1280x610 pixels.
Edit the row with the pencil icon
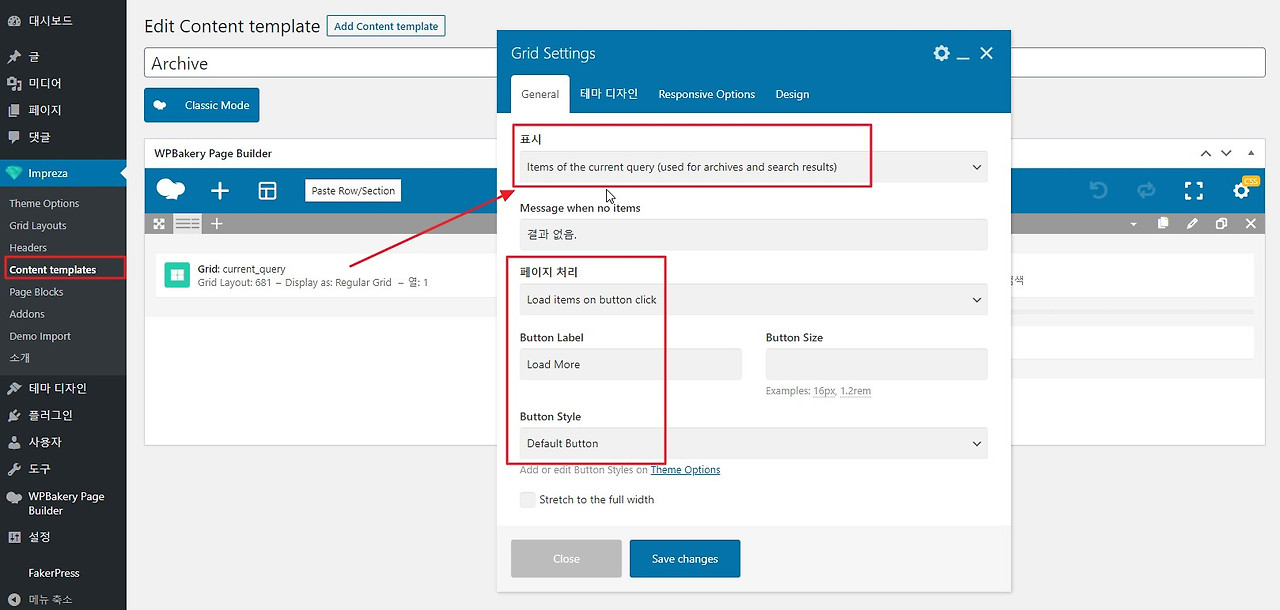coord(1192,224)
